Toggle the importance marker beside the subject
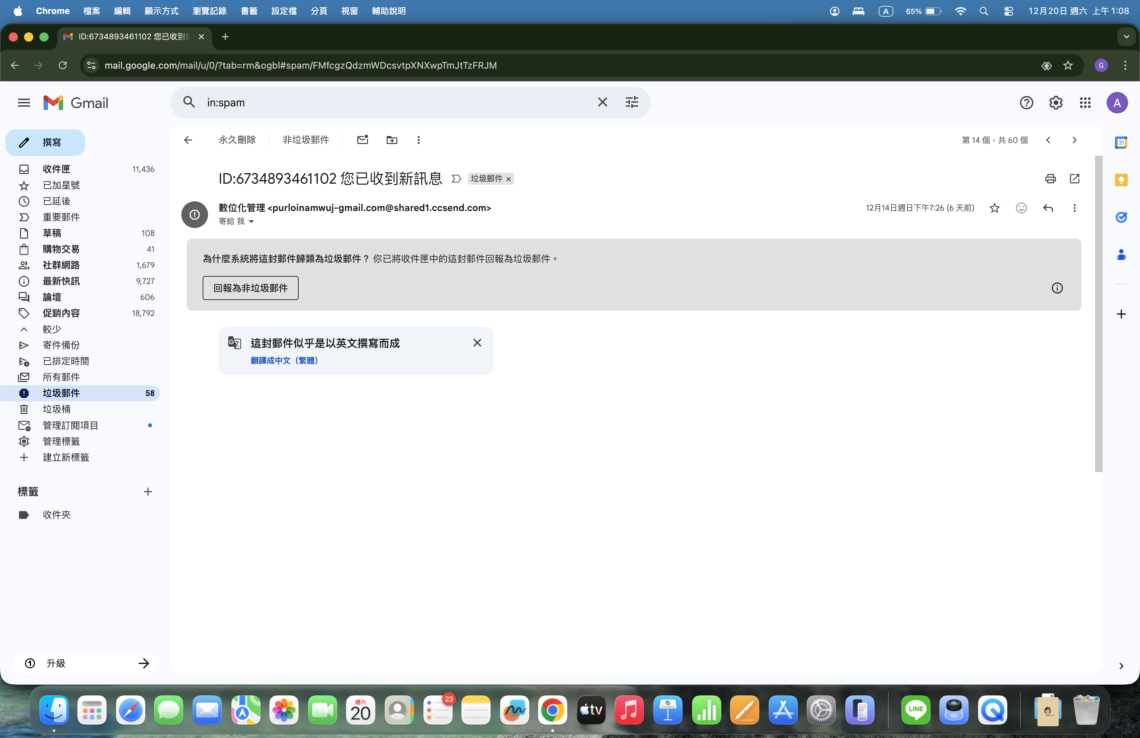The image size is (1140, 738). (x=456, y=178)
